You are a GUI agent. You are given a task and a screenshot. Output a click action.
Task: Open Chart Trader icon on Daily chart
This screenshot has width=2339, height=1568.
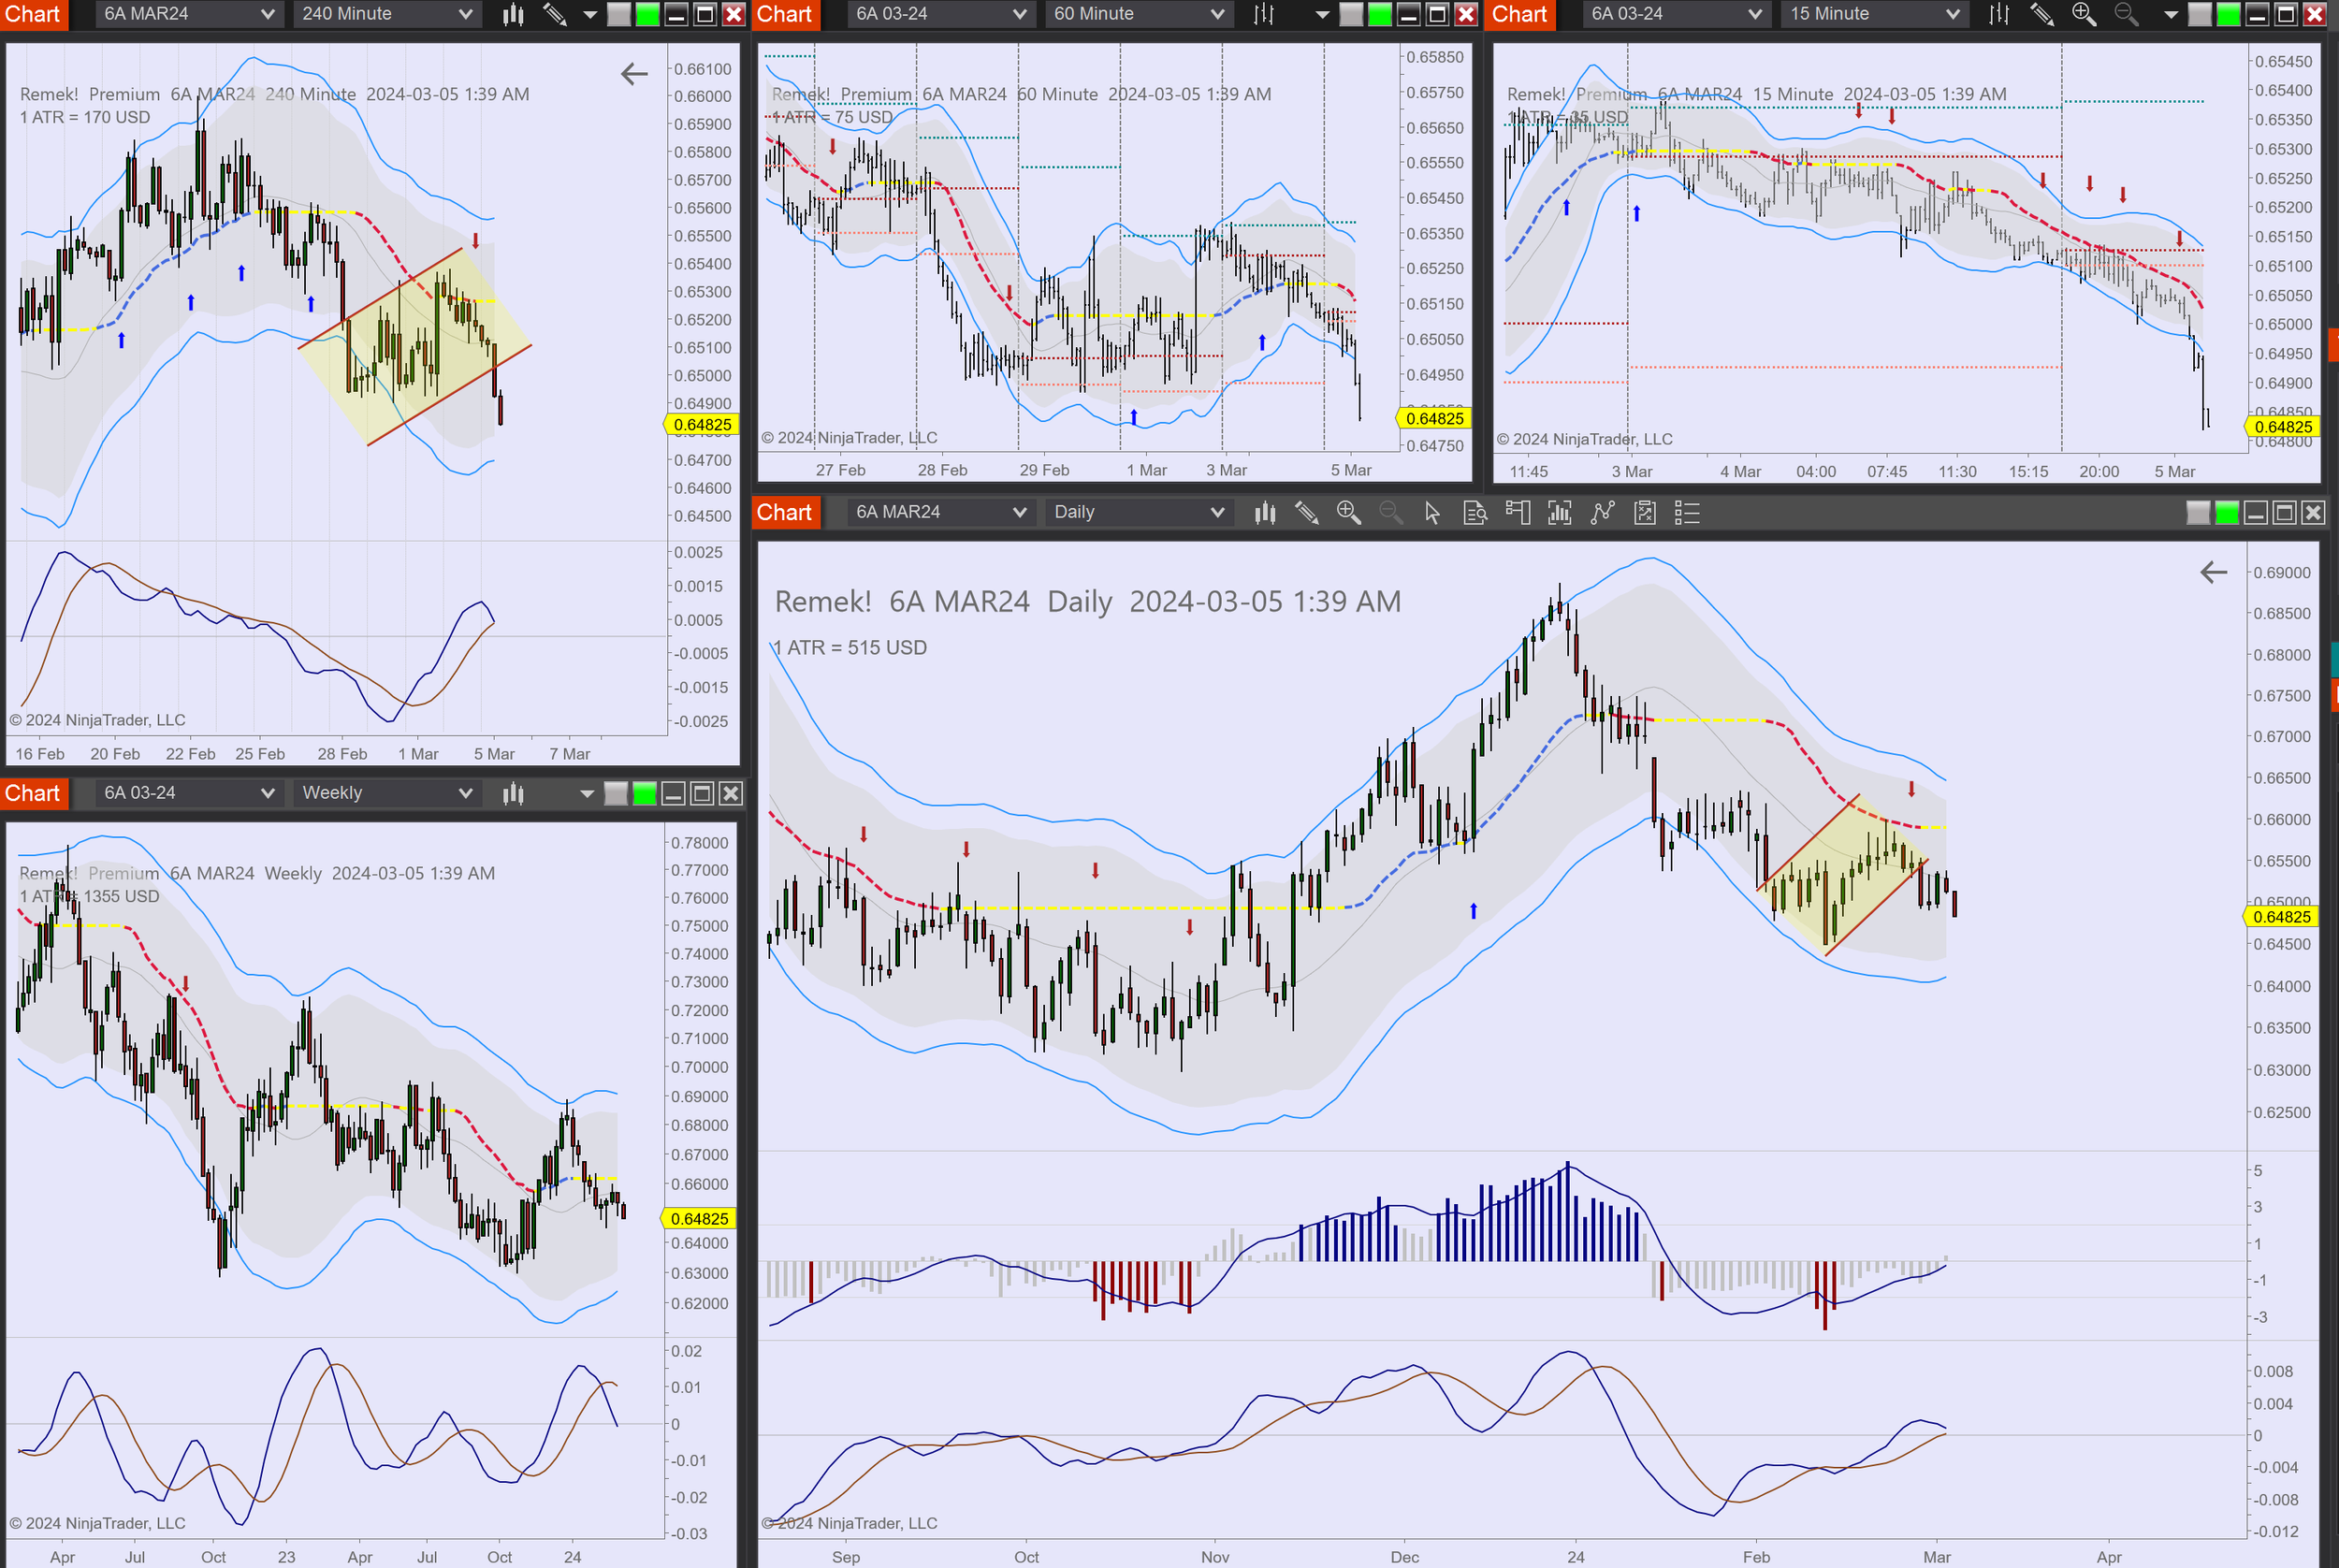[1517, 513]
